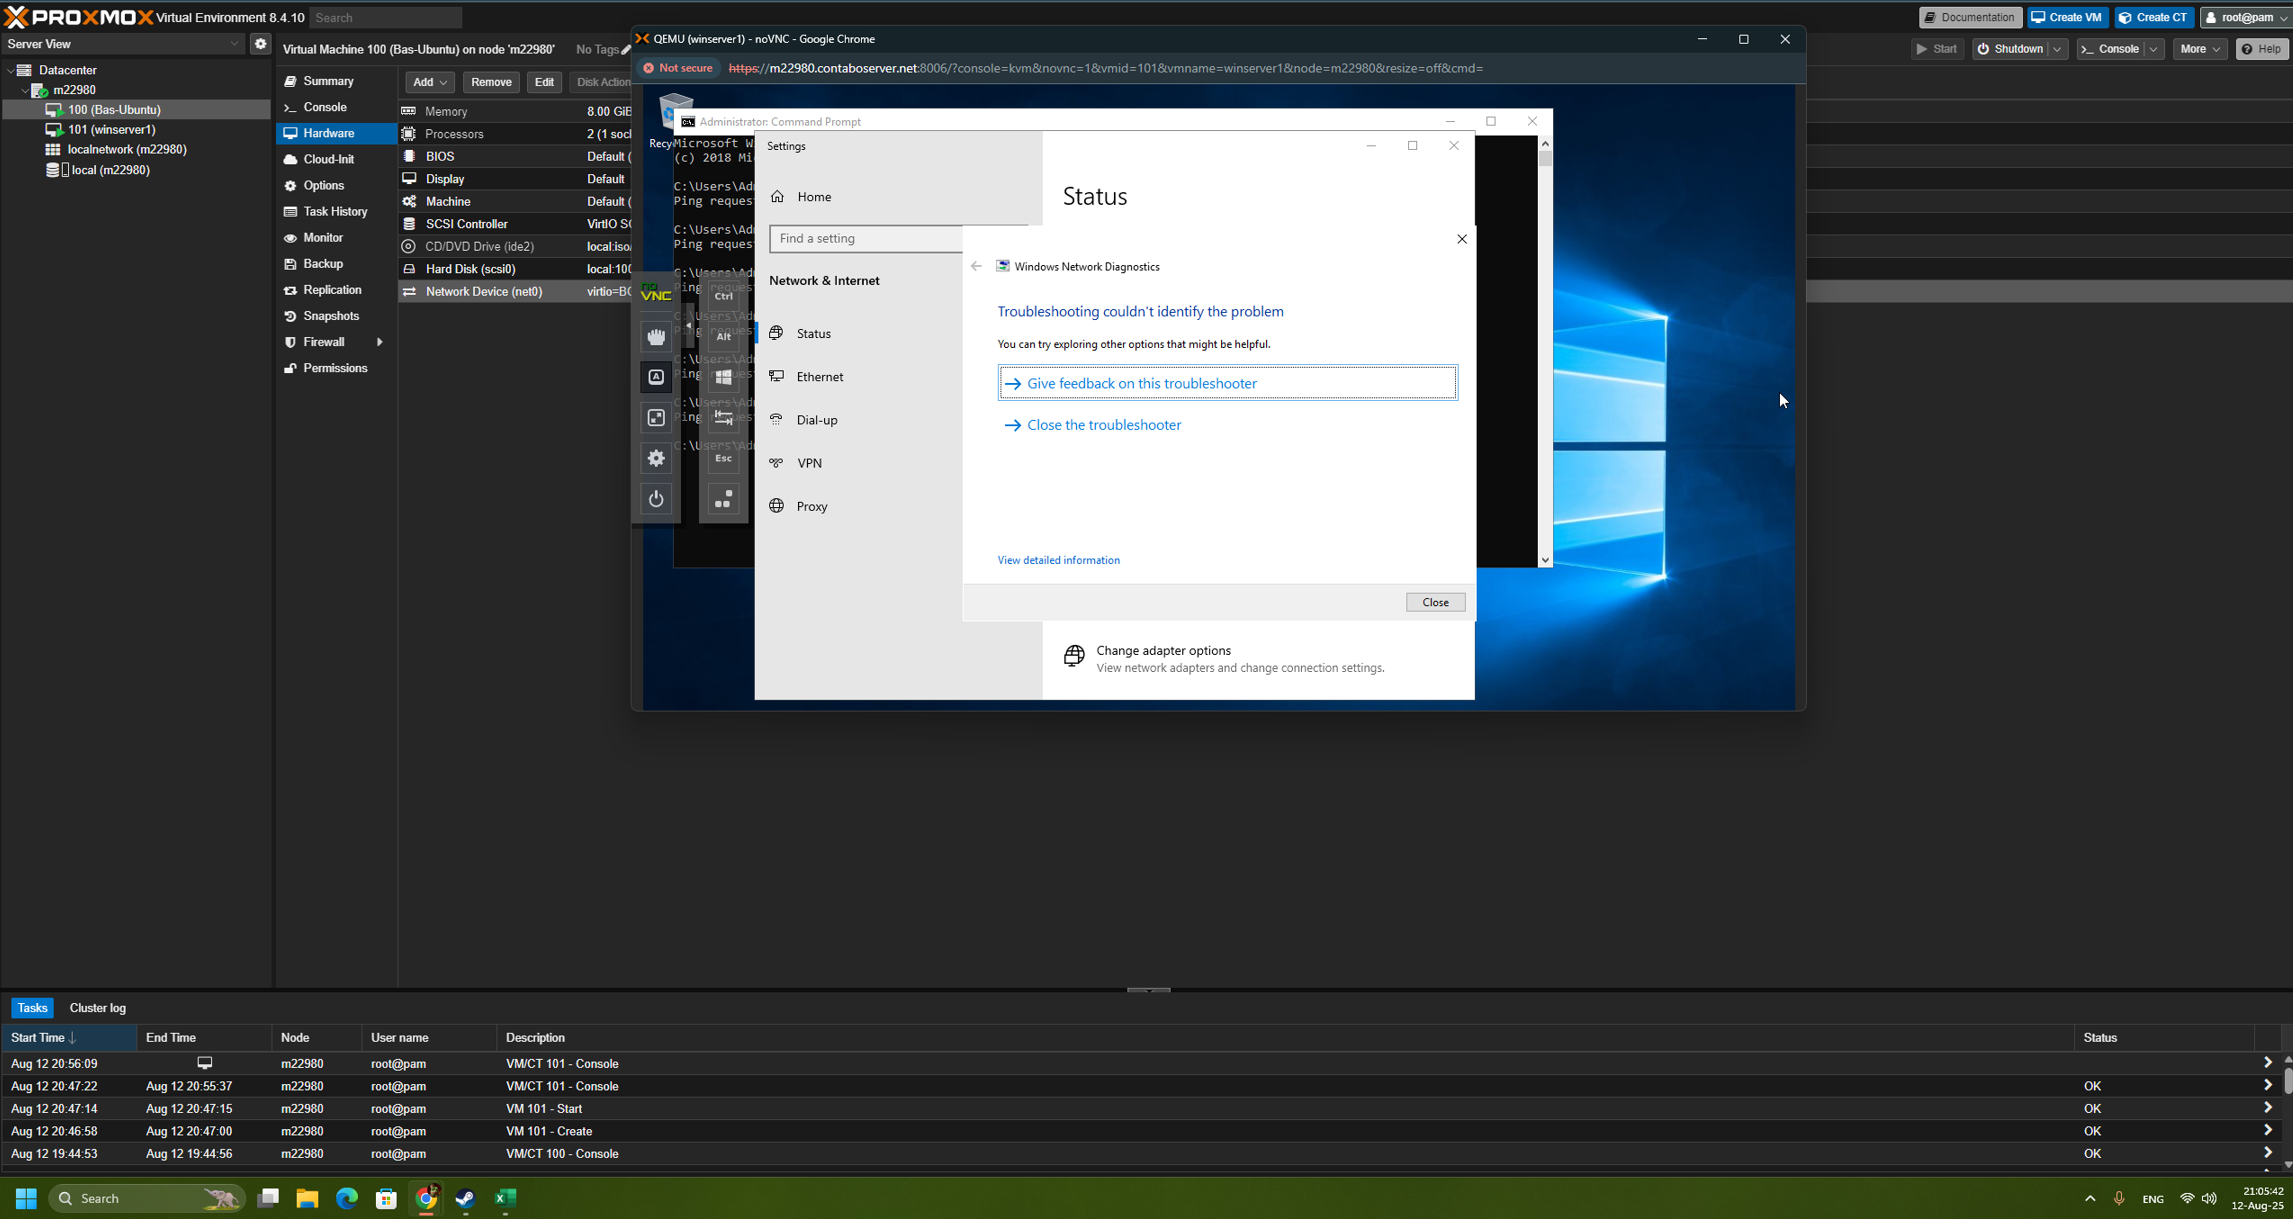Open the More actions dropdown
This screenshot has width=2293, height=1219.
coord(2199,49)
